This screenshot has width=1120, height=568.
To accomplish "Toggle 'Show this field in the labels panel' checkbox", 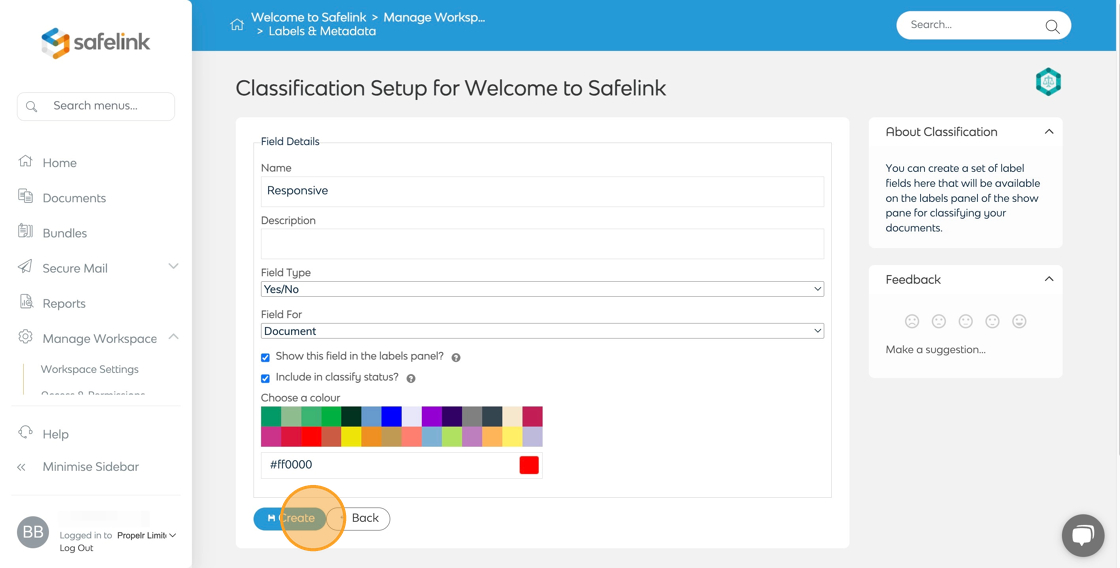I will [x=266, y=357].
